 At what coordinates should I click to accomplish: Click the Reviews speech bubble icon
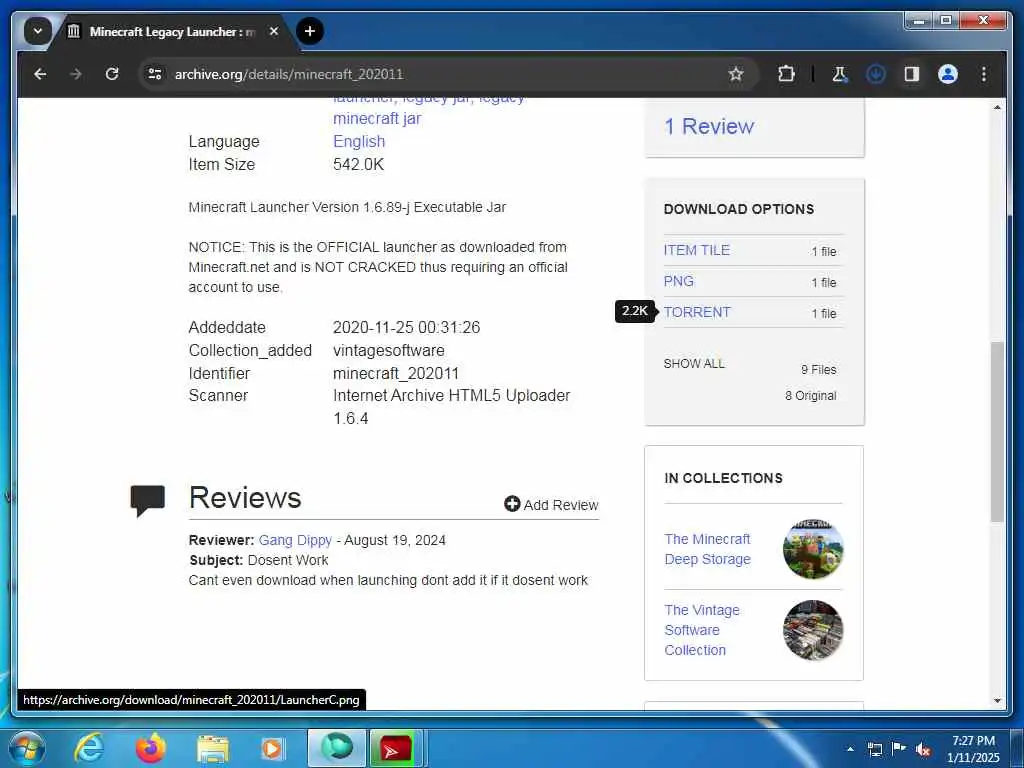(148, 501)
